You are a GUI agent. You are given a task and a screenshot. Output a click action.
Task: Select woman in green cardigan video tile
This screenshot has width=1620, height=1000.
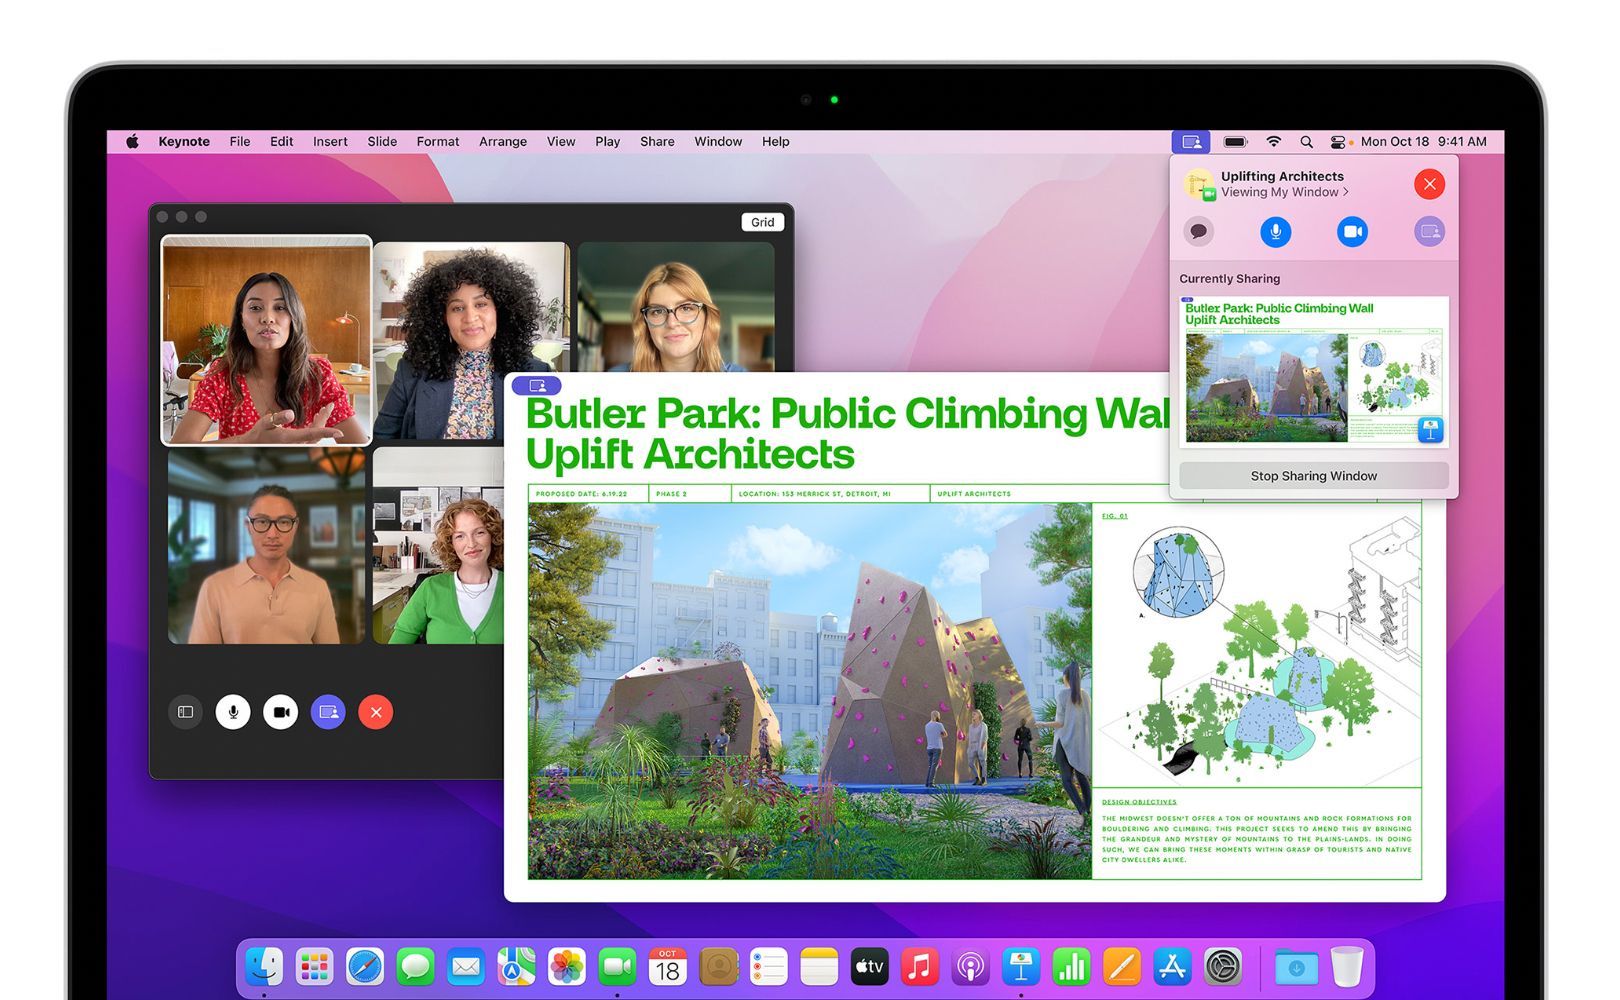(x=438, y=546)
